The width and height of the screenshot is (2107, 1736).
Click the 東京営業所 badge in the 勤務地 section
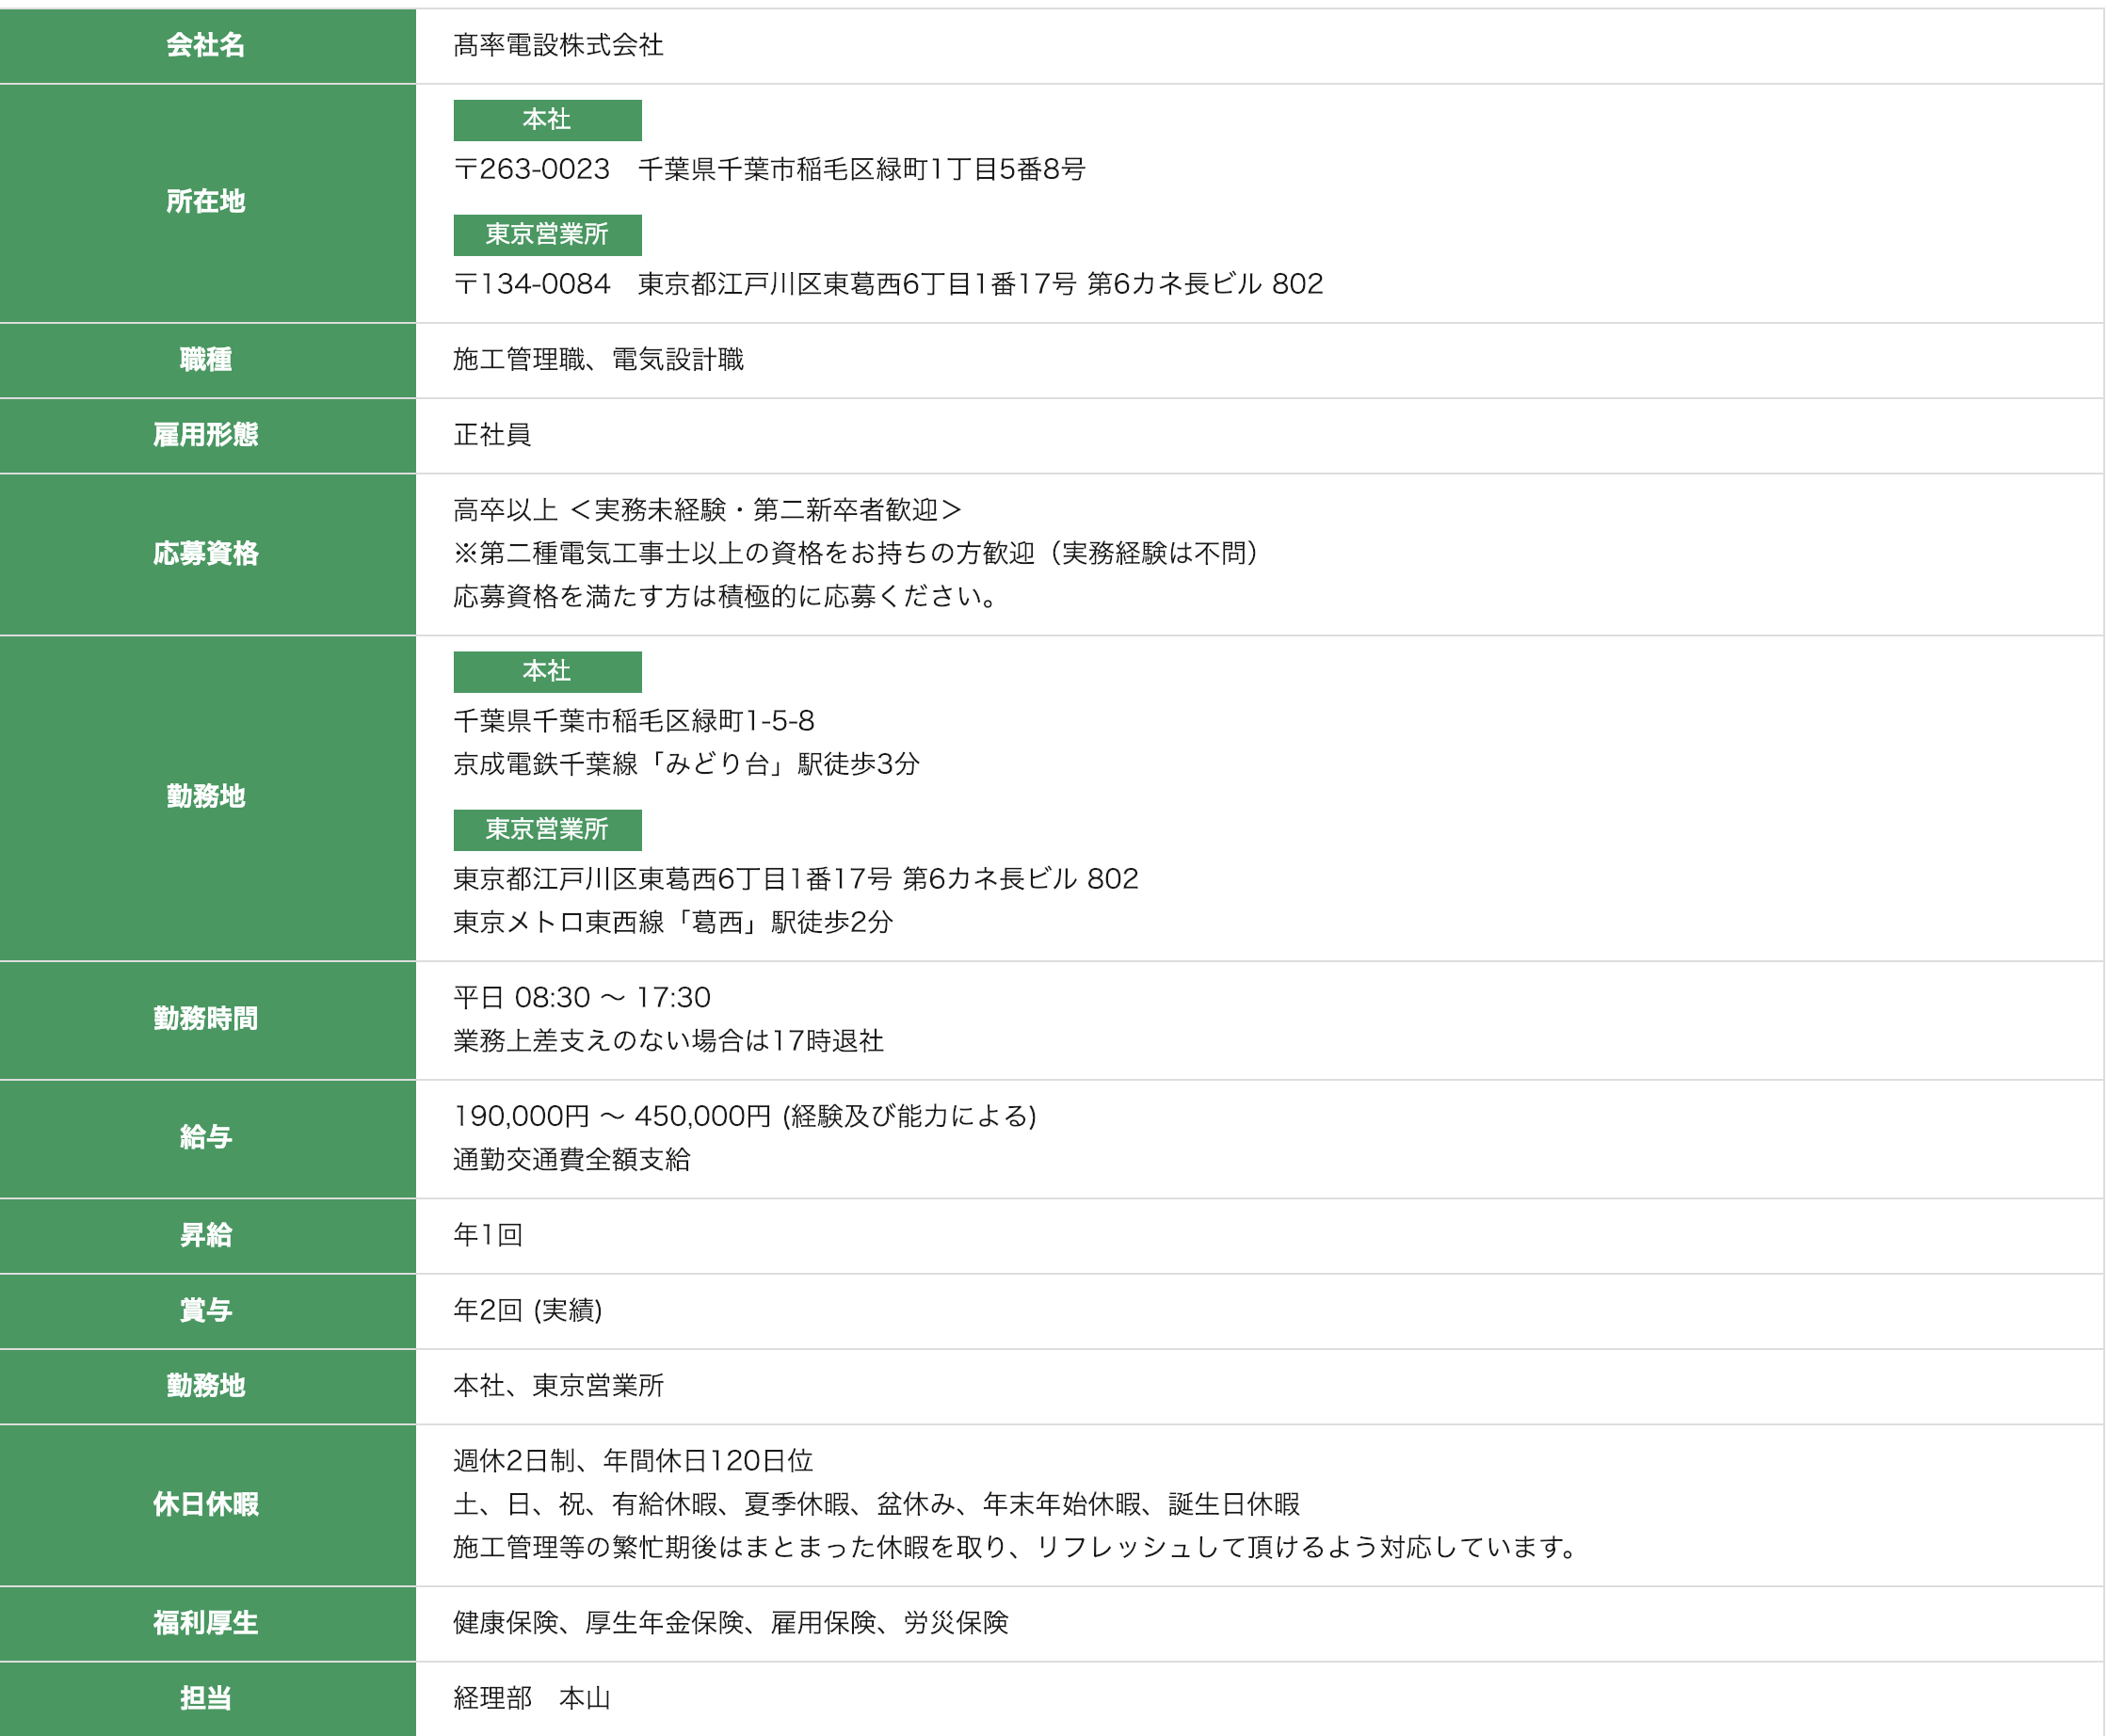pyautogui.click(x=546, y=829)
